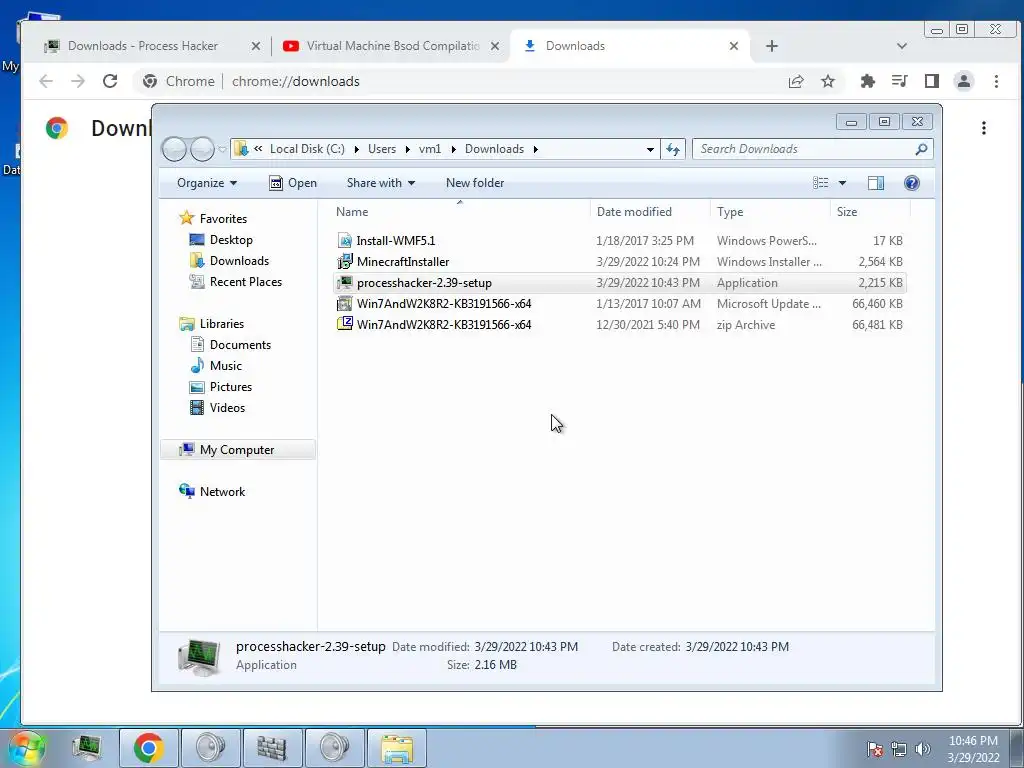Expand arrow after Local Disk (C:) breadcrumb
Viewport: 1024px width, 768px height.
(357, 149)
